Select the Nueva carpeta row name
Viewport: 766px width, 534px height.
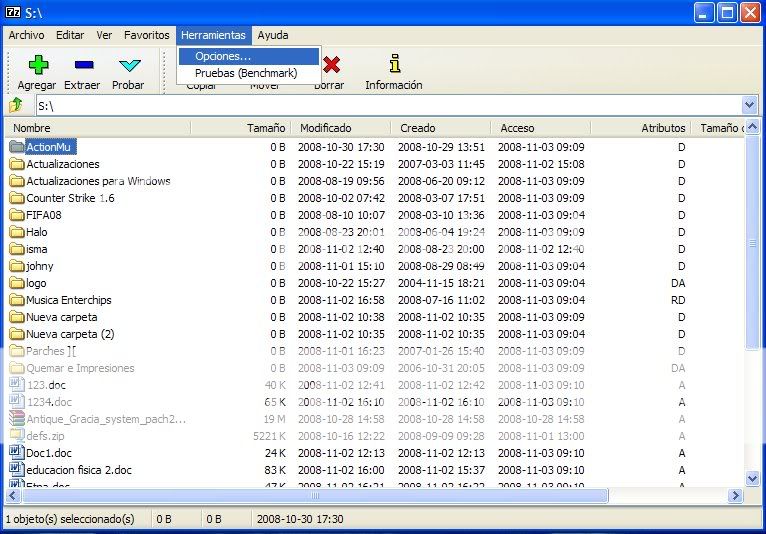pos(62,317)
